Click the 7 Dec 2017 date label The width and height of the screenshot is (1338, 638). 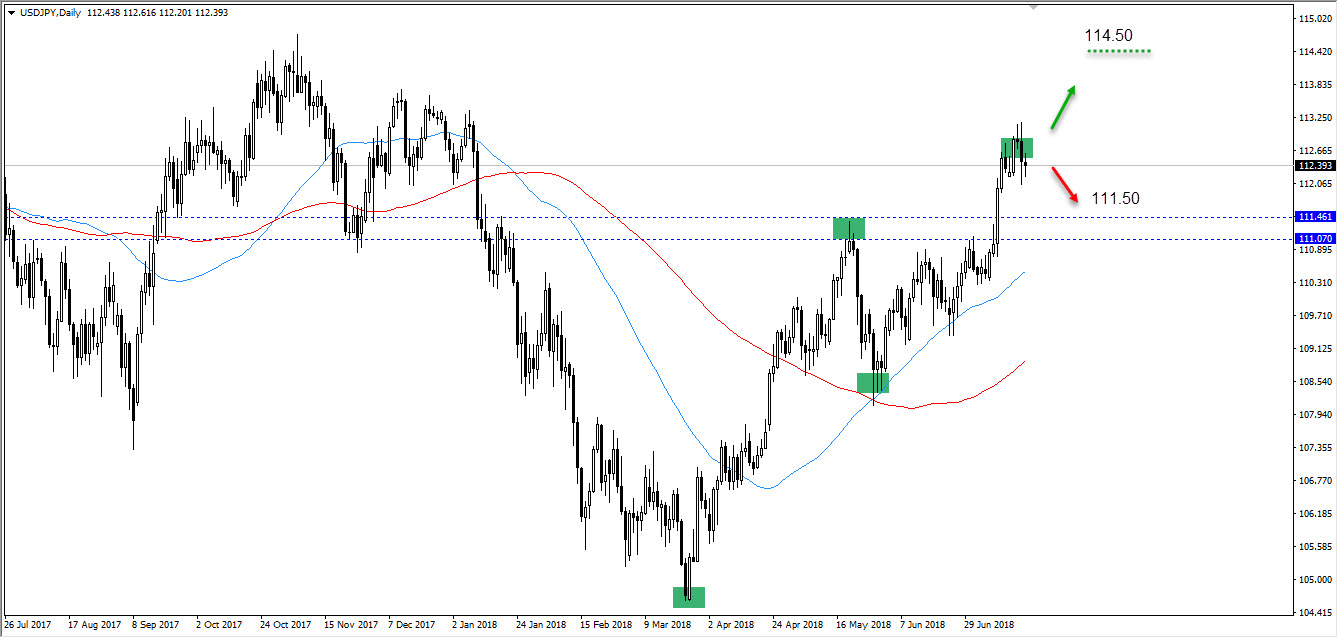tap(412, 625)
